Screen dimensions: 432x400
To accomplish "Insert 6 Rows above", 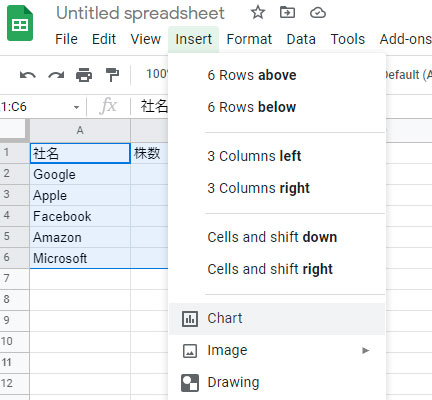I will (x=277, y=75).
